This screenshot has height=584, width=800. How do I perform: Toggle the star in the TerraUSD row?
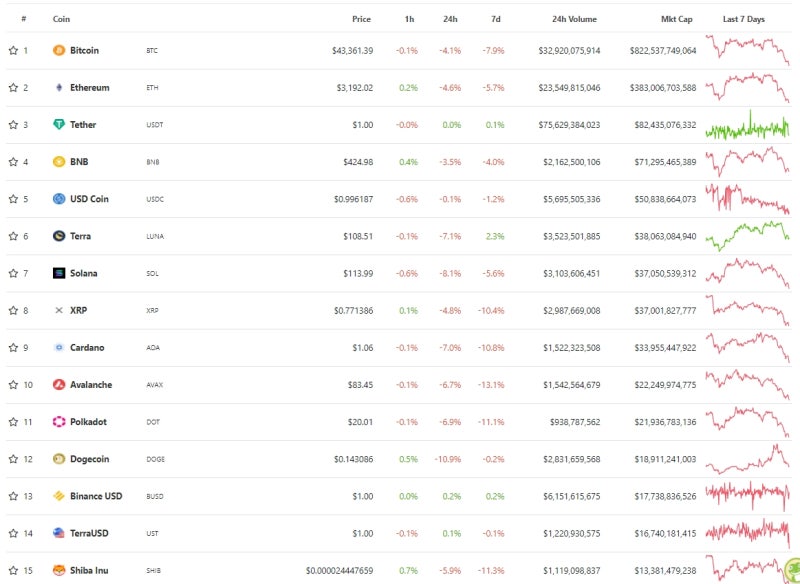pyautogui.click(x=13, y=533)
